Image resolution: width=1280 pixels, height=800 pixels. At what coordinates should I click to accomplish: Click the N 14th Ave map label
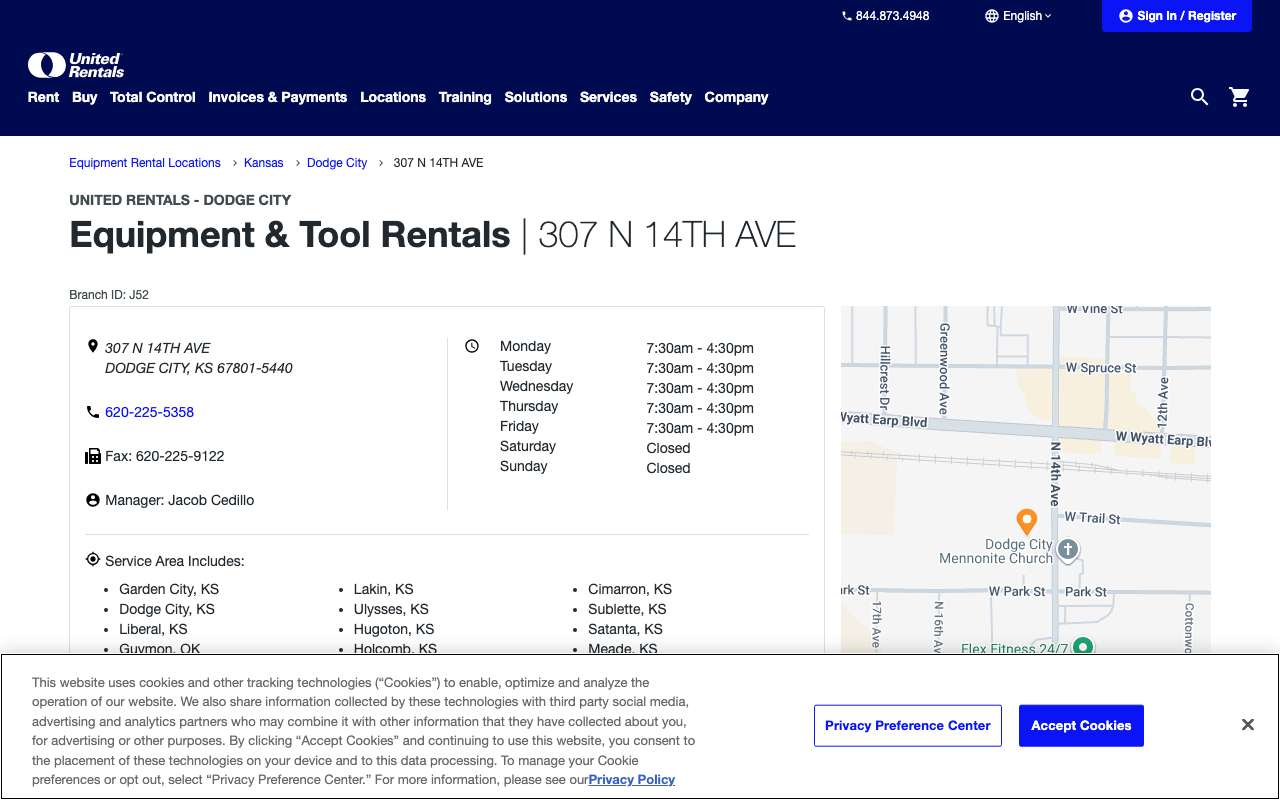pyautogui.click(x=1055, y=473)
